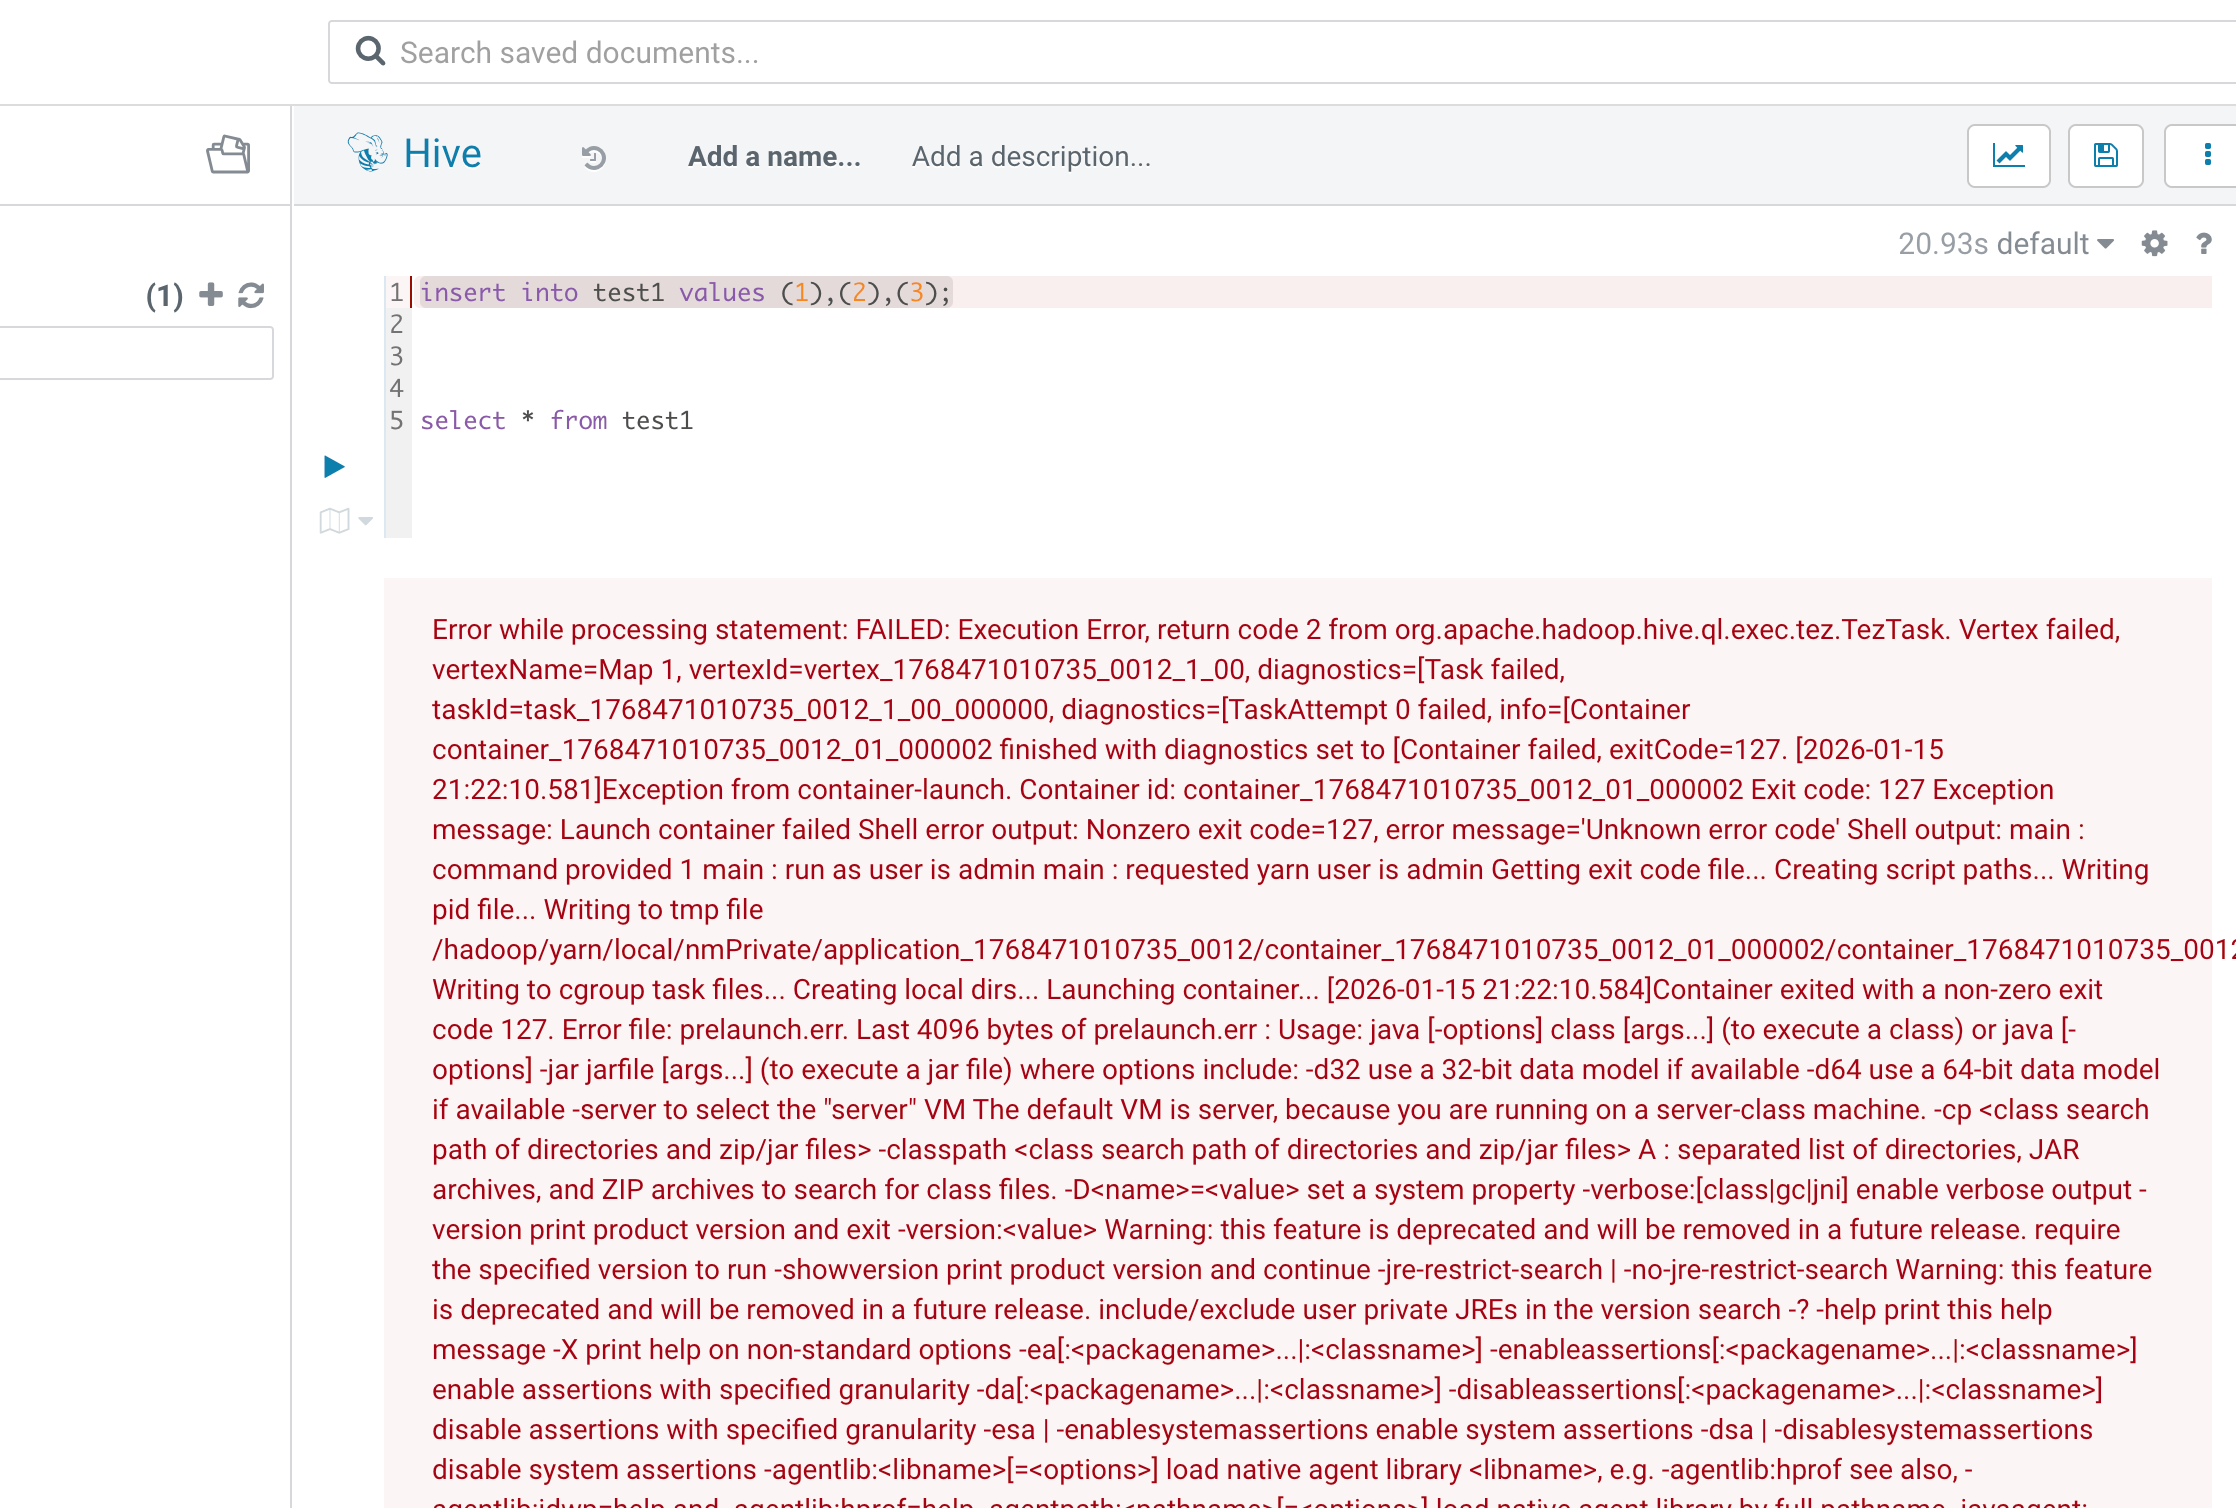Open session settings gear icon
Viewport: 2236px width, 1508px height.
[x=2154, y=244]
